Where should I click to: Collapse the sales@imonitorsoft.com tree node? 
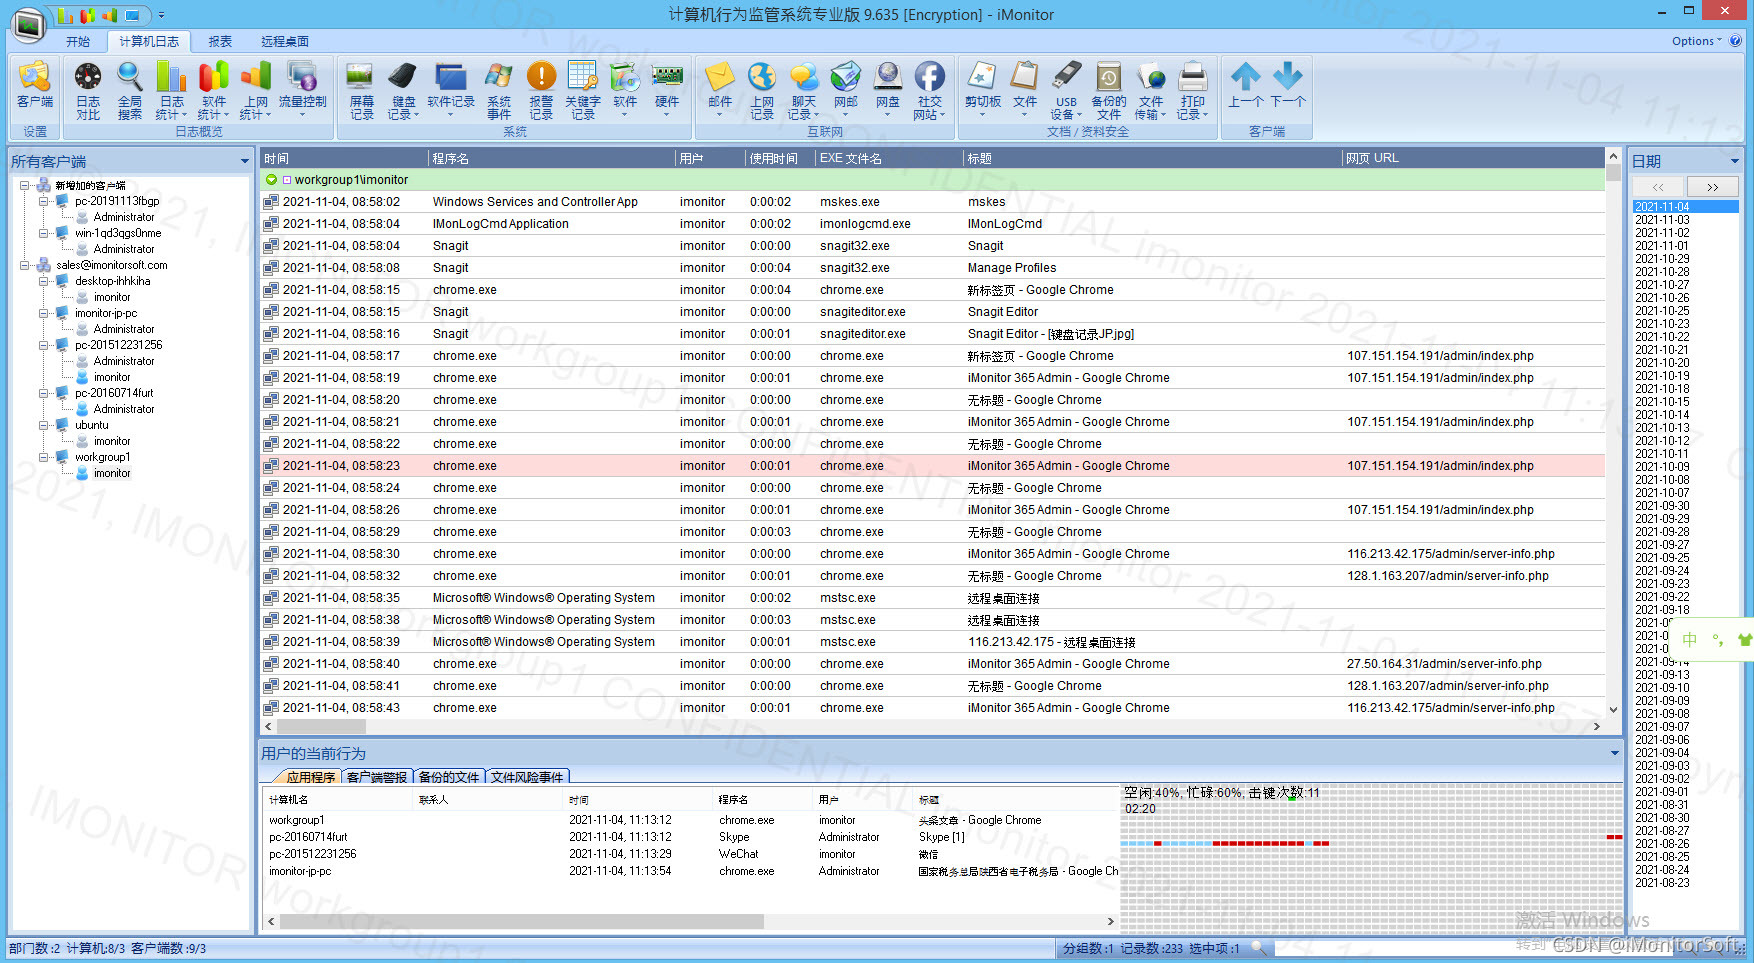(x=25, y=265)
